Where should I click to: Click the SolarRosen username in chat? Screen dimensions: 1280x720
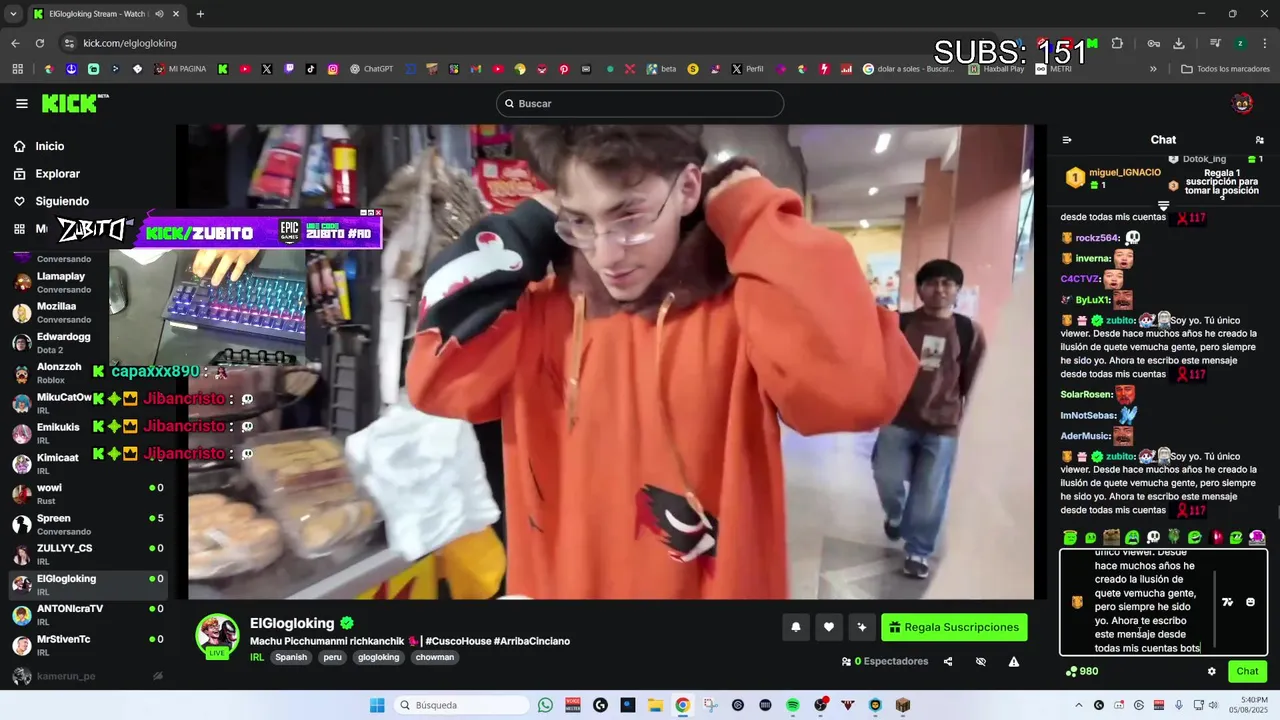tap(1086, 394)
